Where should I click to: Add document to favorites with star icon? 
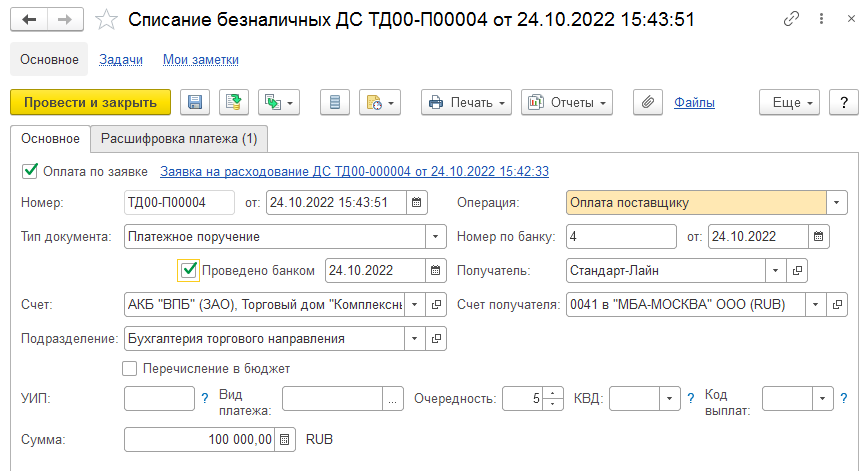click(106, 20)
